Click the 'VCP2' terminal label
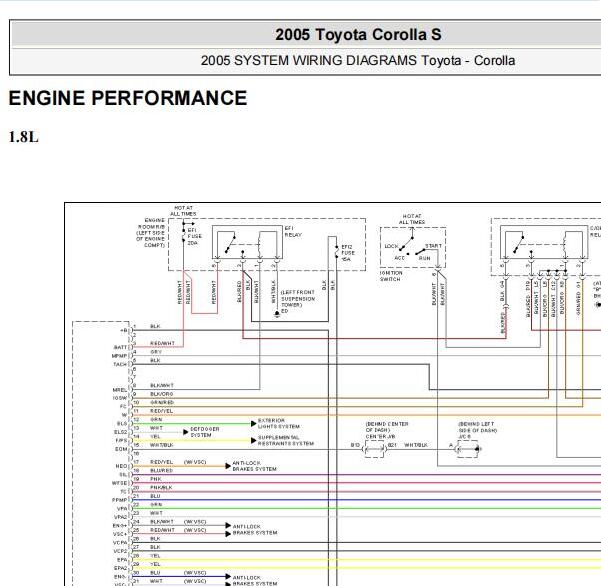 click(x=120, y=551)
